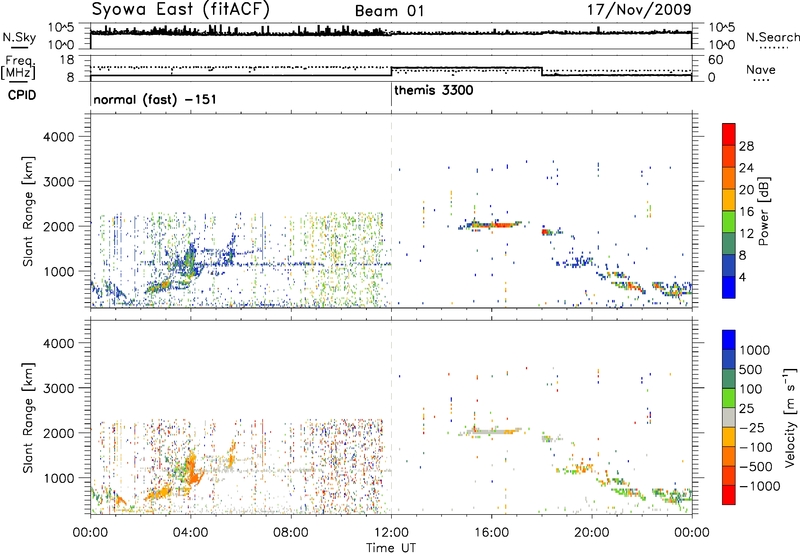Click the red high-power echo near 16:00 in power panel

[x=503, y=224]
